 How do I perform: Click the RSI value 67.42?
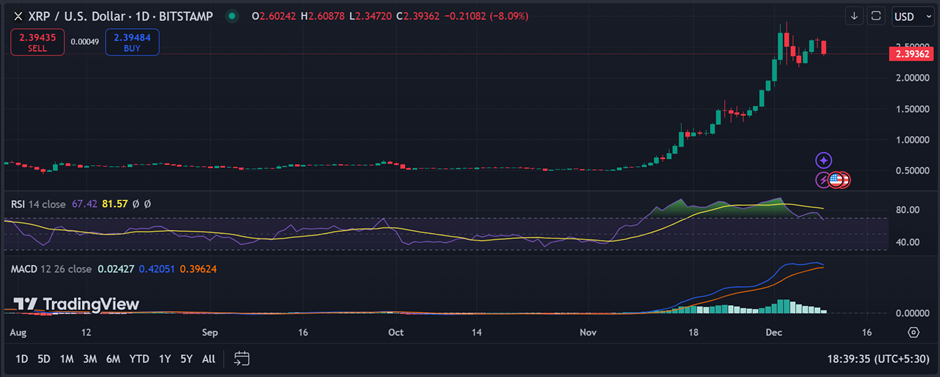pos(84,204)
